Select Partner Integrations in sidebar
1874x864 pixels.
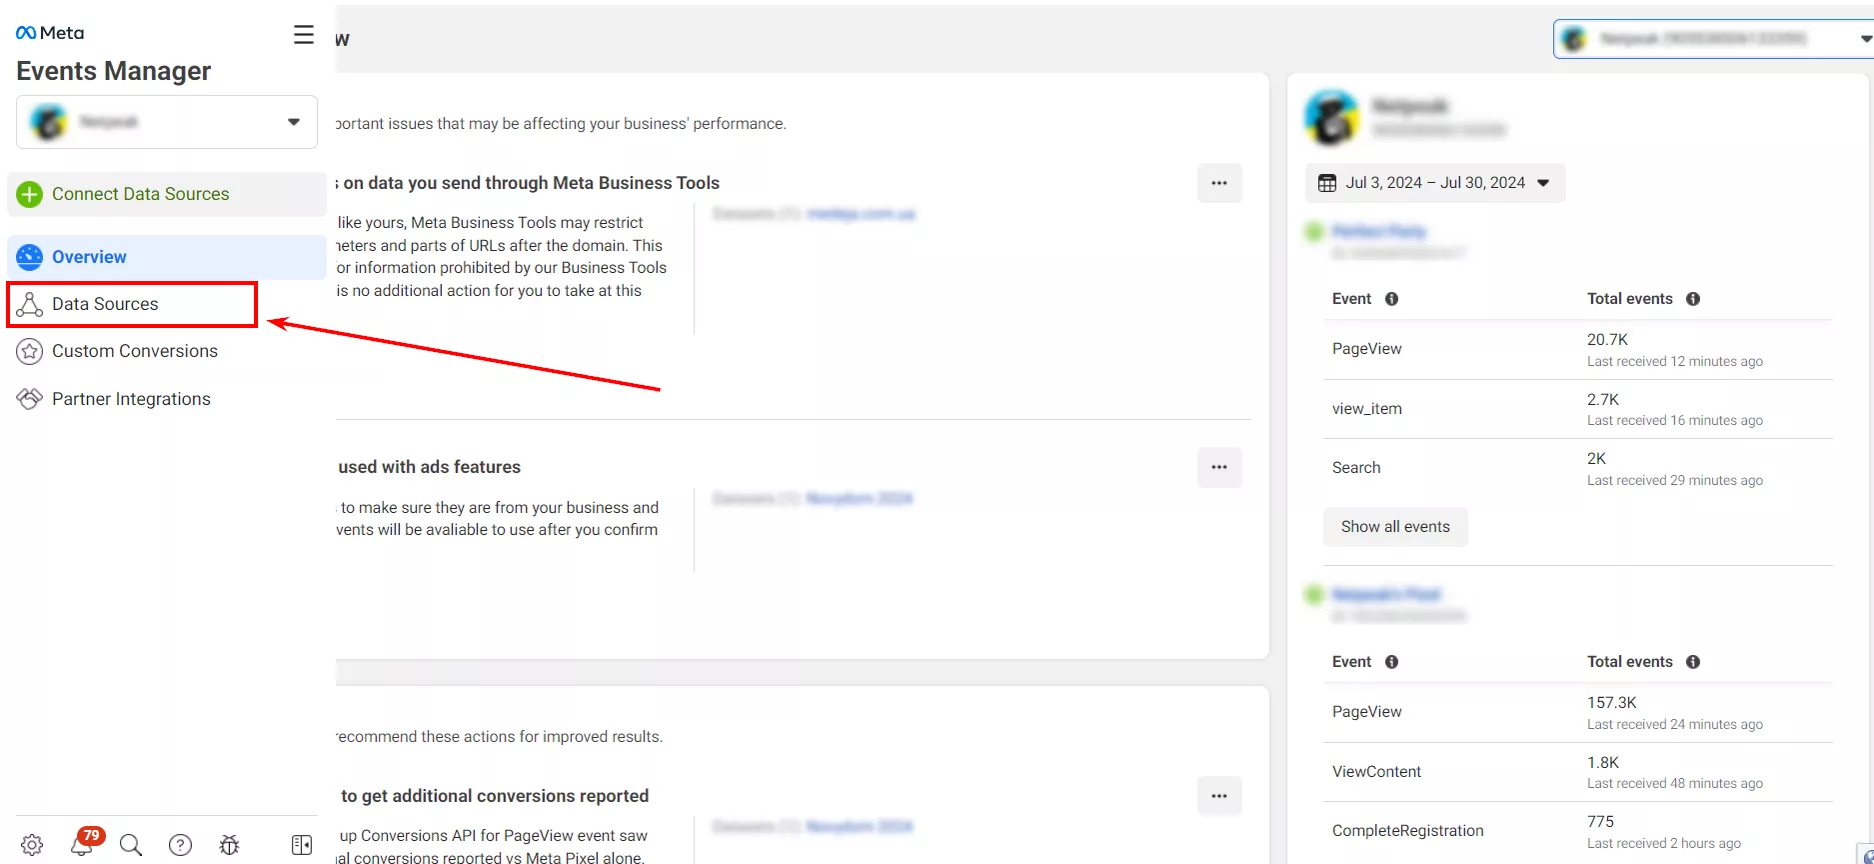pyautogui.click(x=131, y=399)
